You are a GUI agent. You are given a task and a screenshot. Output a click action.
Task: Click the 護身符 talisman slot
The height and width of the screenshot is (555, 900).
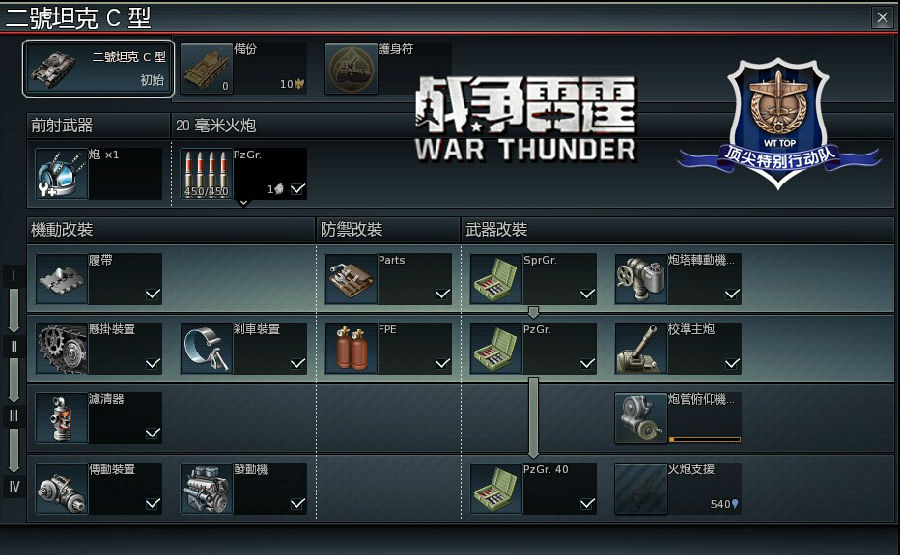[388, 69]
